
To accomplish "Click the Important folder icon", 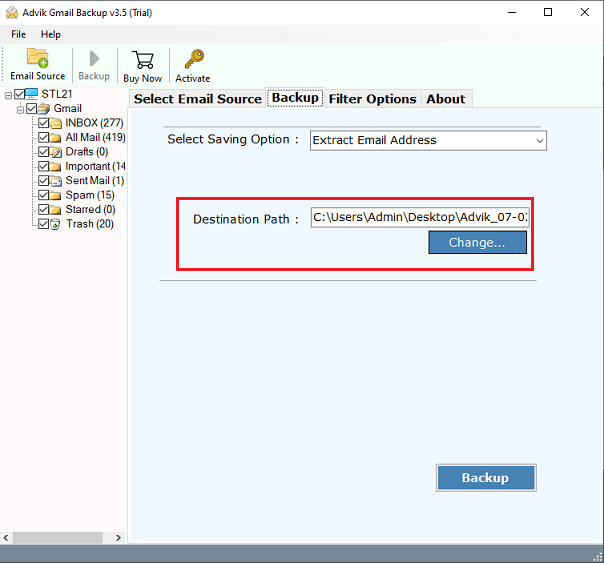I will 55,167.
